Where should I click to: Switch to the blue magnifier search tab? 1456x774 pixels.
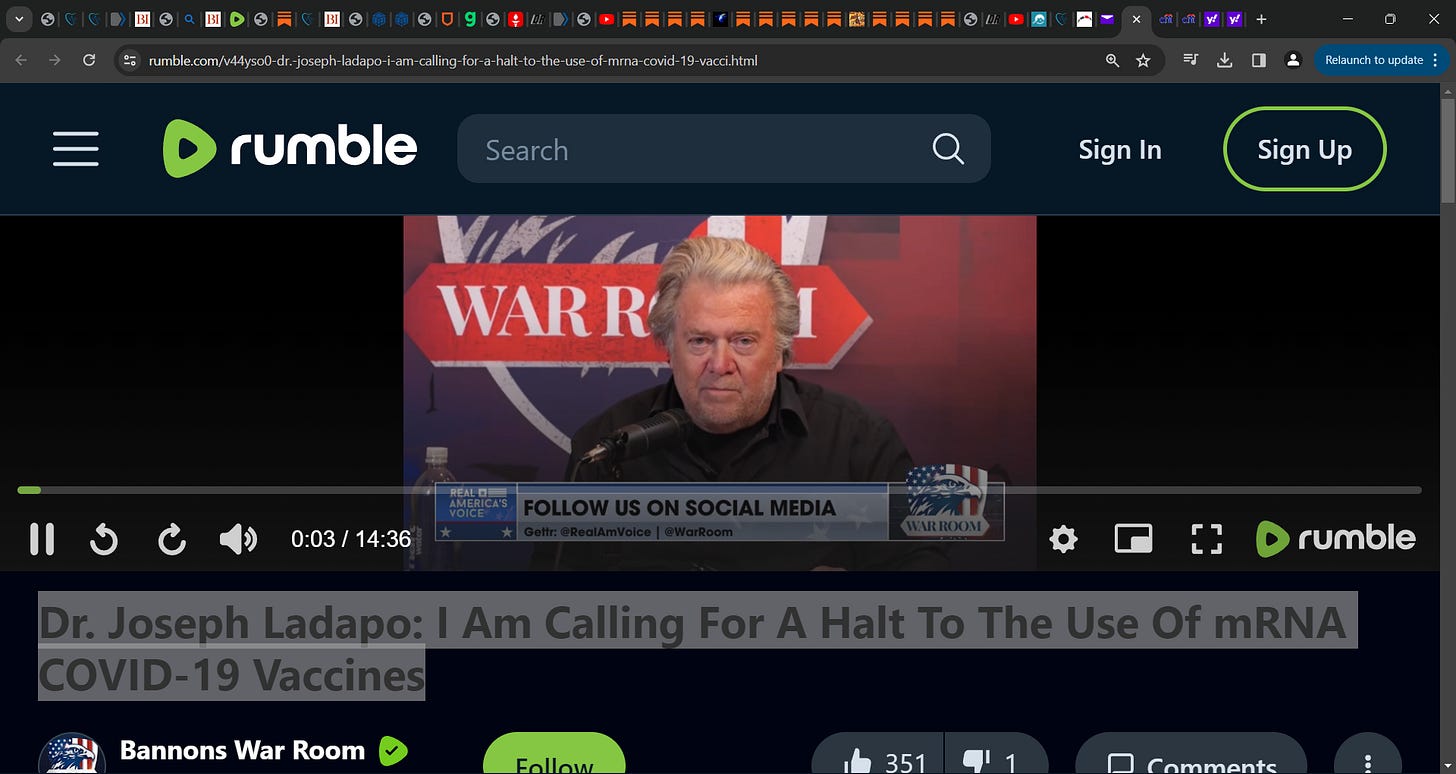pos(189,19)
